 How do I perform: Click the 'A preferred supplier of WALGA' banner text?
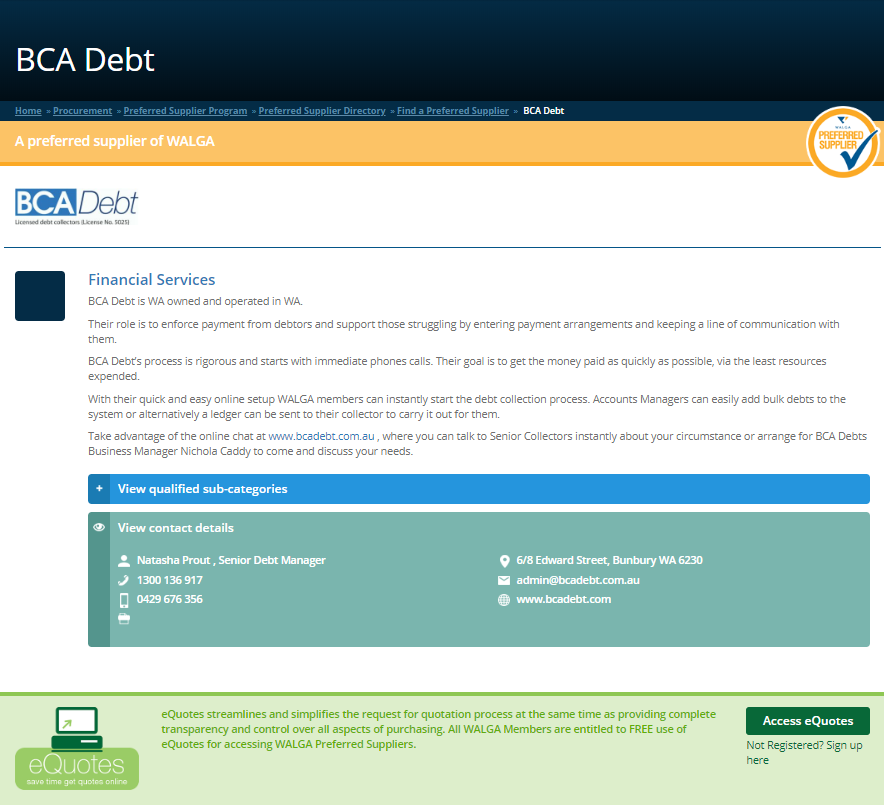click(114, 141)
